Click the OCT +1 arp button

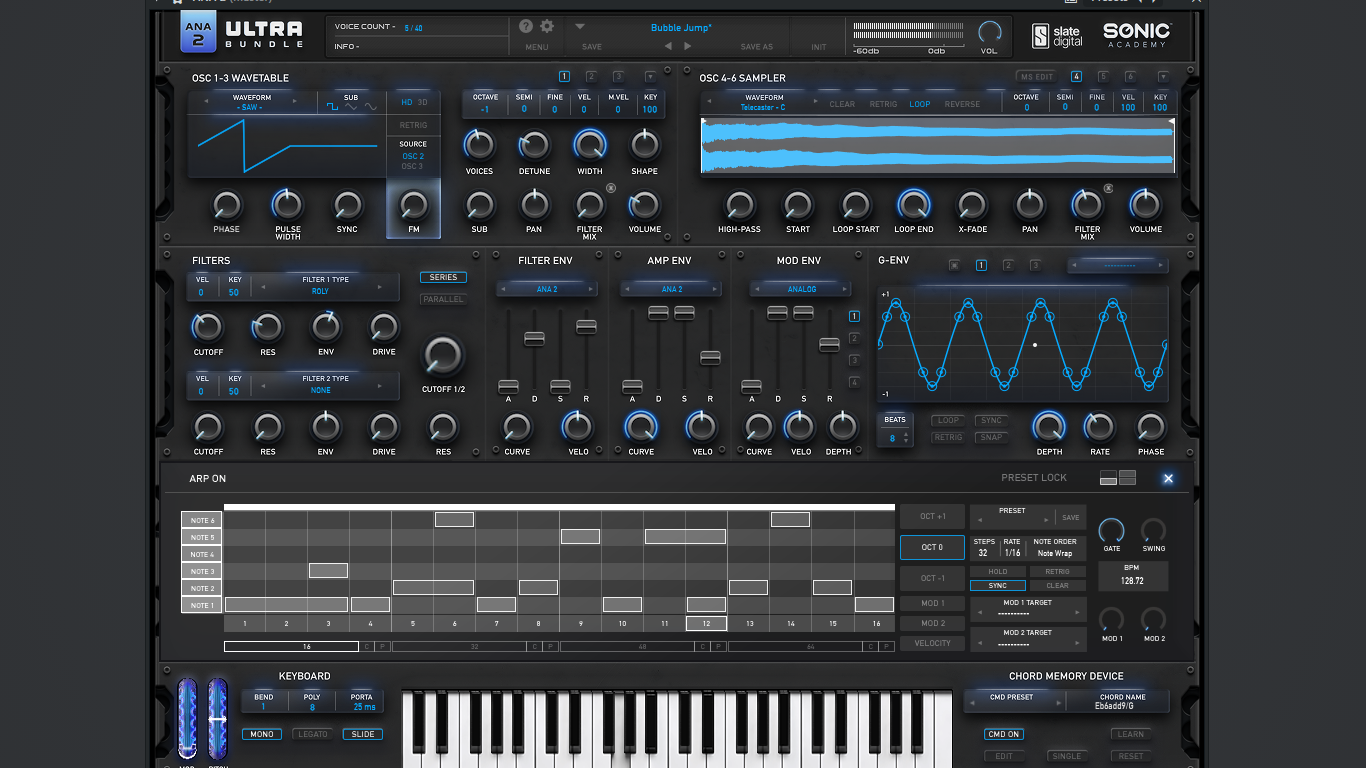click(932, 516)
